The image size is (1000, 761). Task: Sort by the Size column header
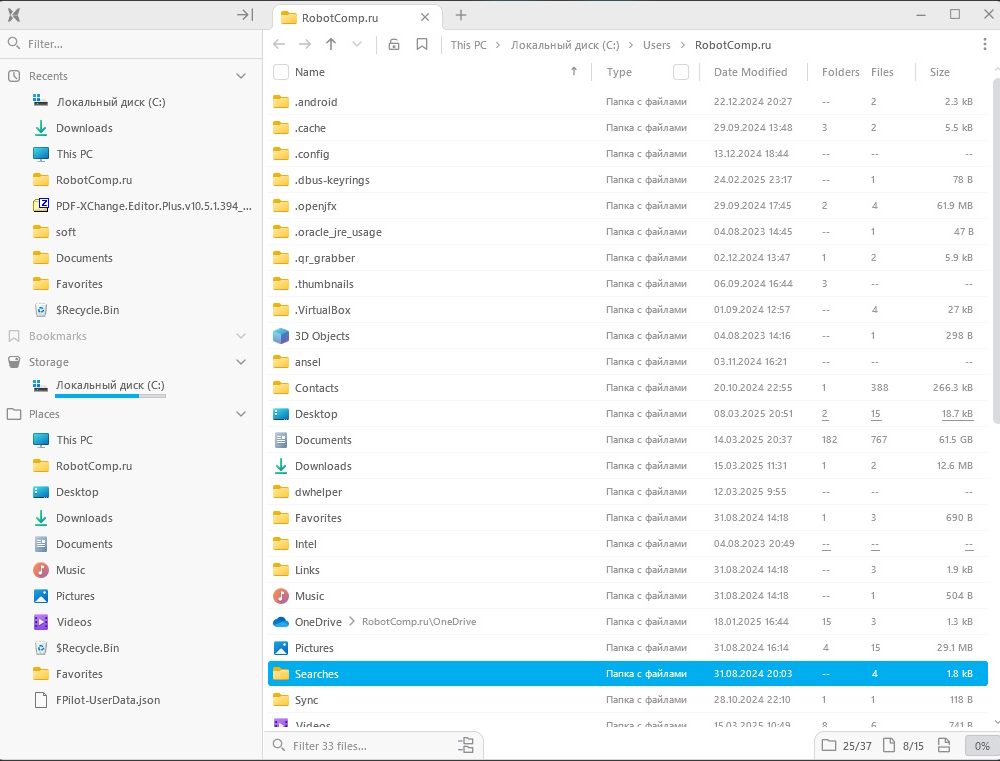tap(939, 72)
